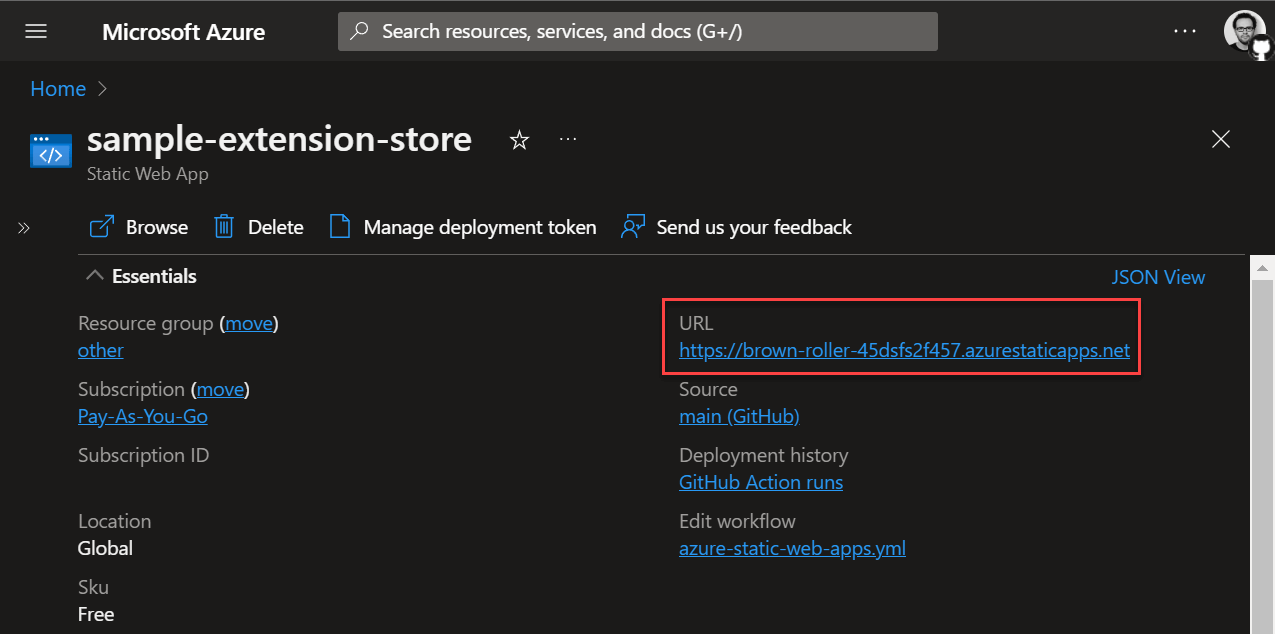Open Manage deployment token
1275x634 pixels.
[463, 227]
